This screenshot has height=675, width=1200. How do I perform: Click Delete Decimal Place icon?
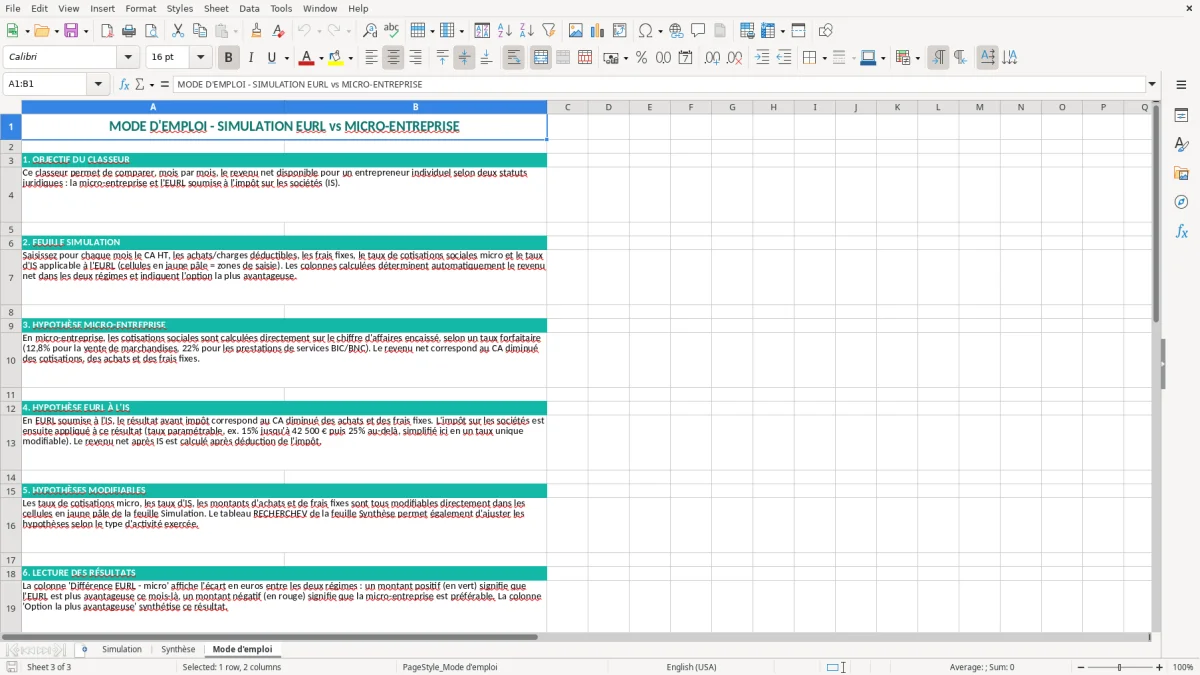tap(735, 58)
